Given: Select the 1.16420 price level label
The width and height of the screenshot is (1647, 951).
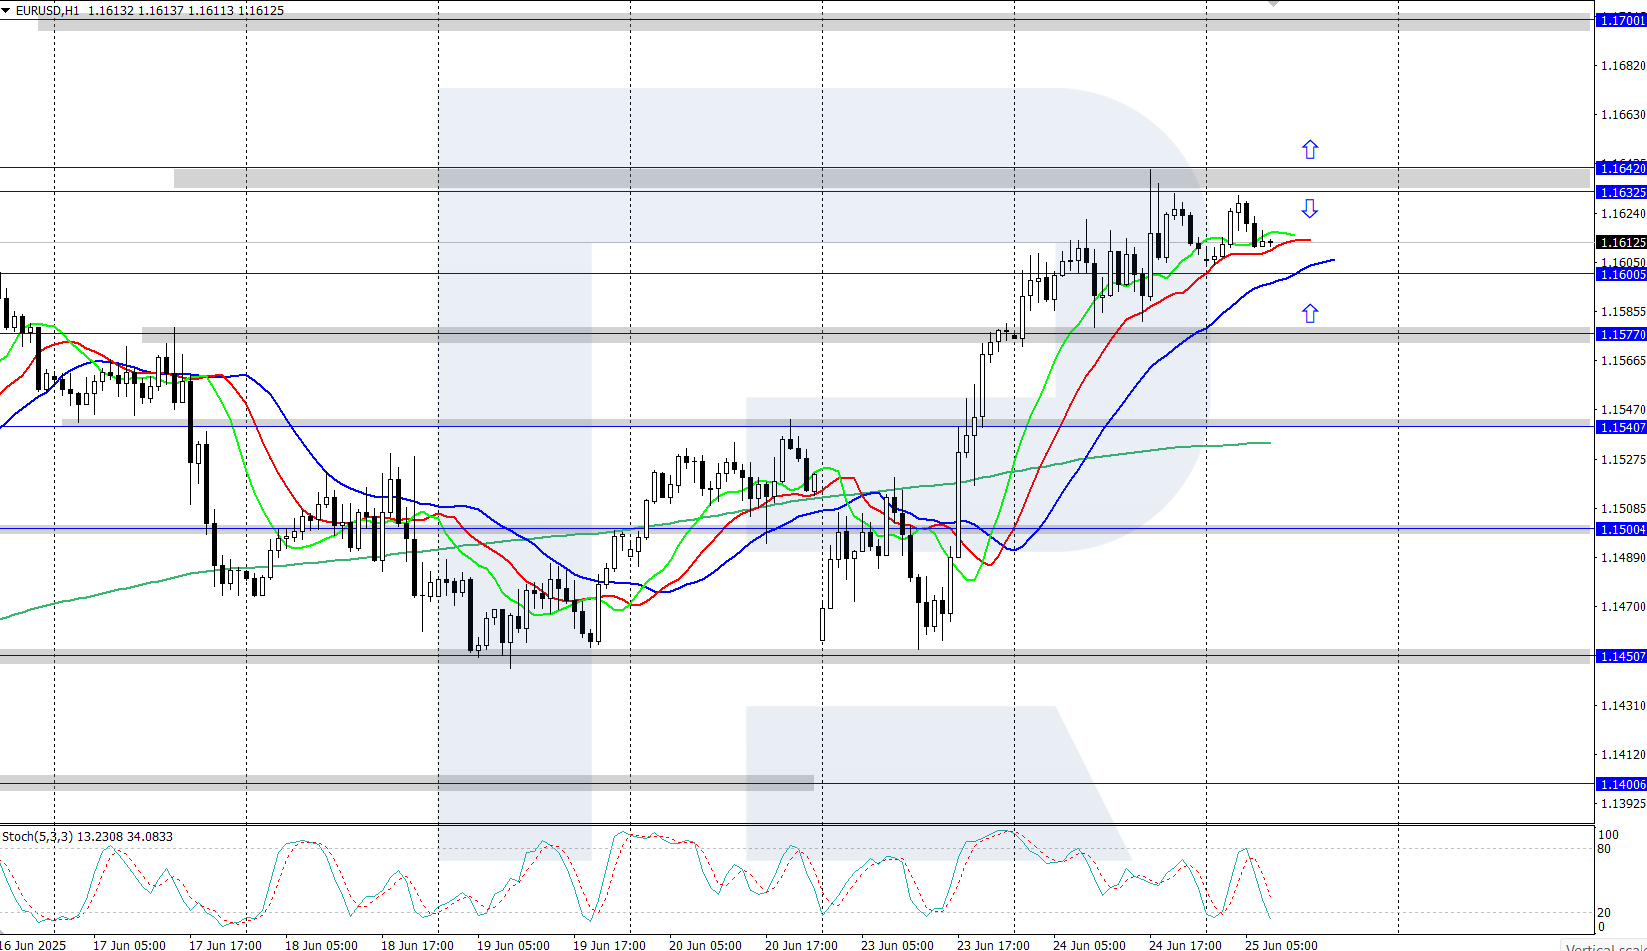Looking at the screenshot, I should tap(1621, 168).
